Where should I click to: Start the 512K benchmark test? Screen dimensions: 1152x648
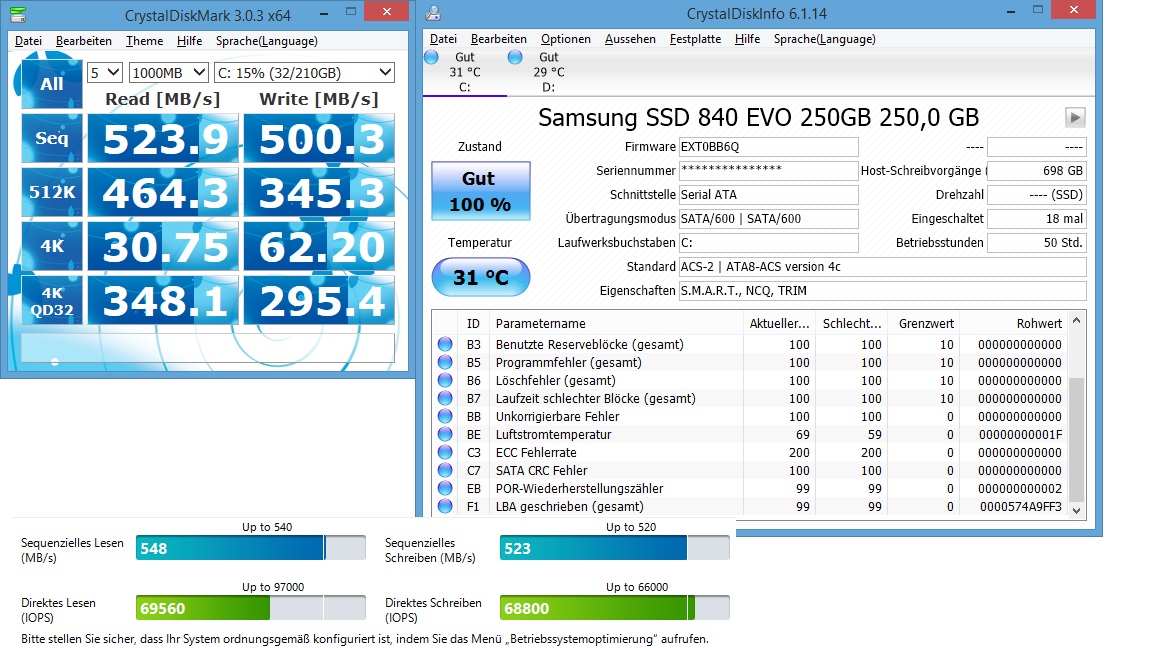click(51, 192)
